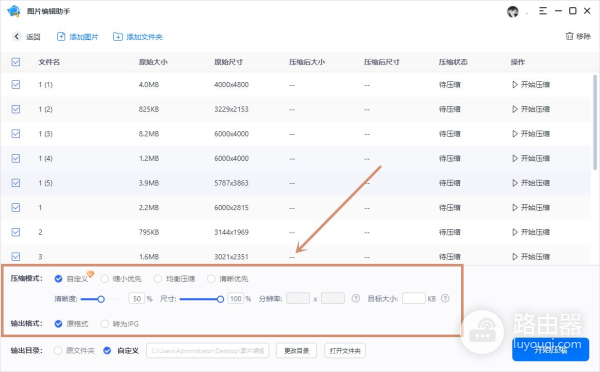Image resolution: width=600 pixels, height=372 pixels.
Task: Click the 5787x3863 dimension cell
Action: pyautogui.click(x=231, y=183)
